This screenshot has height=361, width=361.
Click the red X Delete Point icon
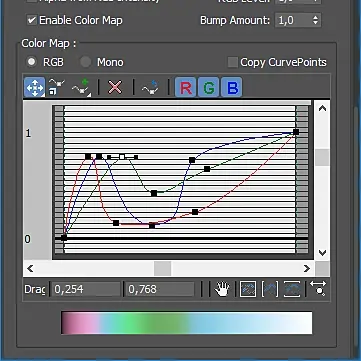pos(115,88)
